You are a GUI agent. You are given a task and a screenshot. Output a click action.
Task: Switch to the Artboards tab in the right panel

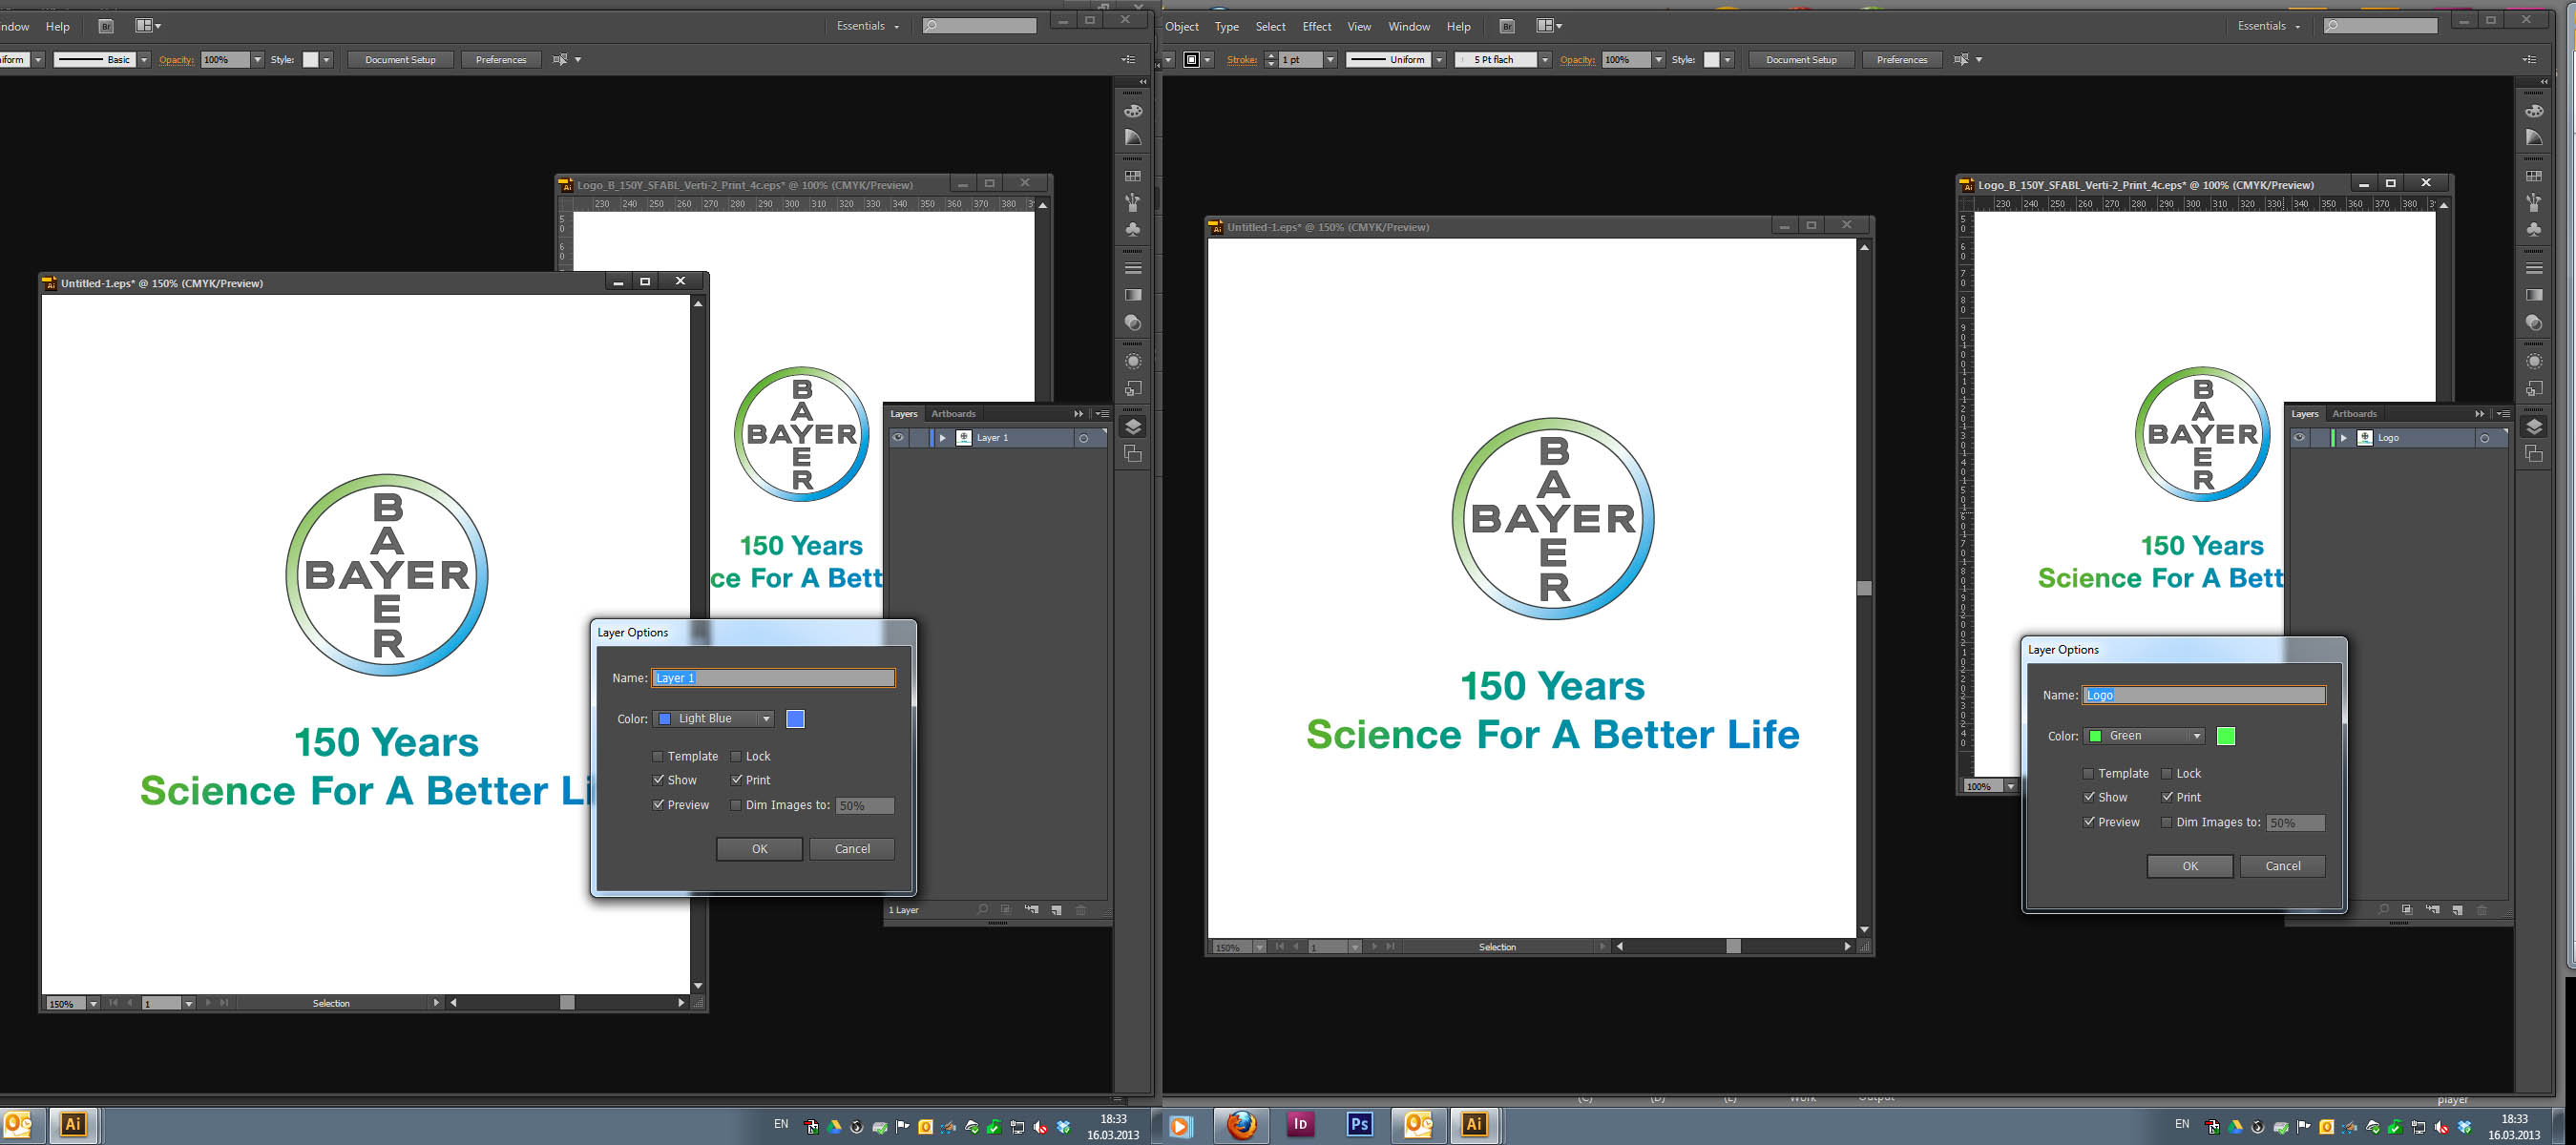[x=2354, y=414]
